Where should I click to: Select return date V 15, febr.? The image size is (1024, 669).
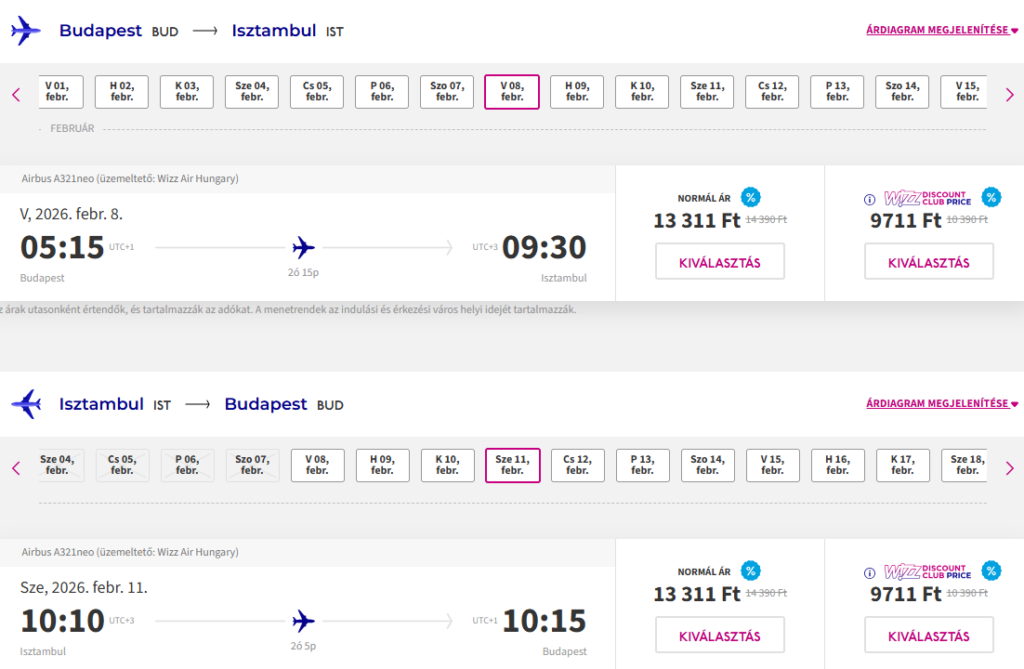[772, 465]
